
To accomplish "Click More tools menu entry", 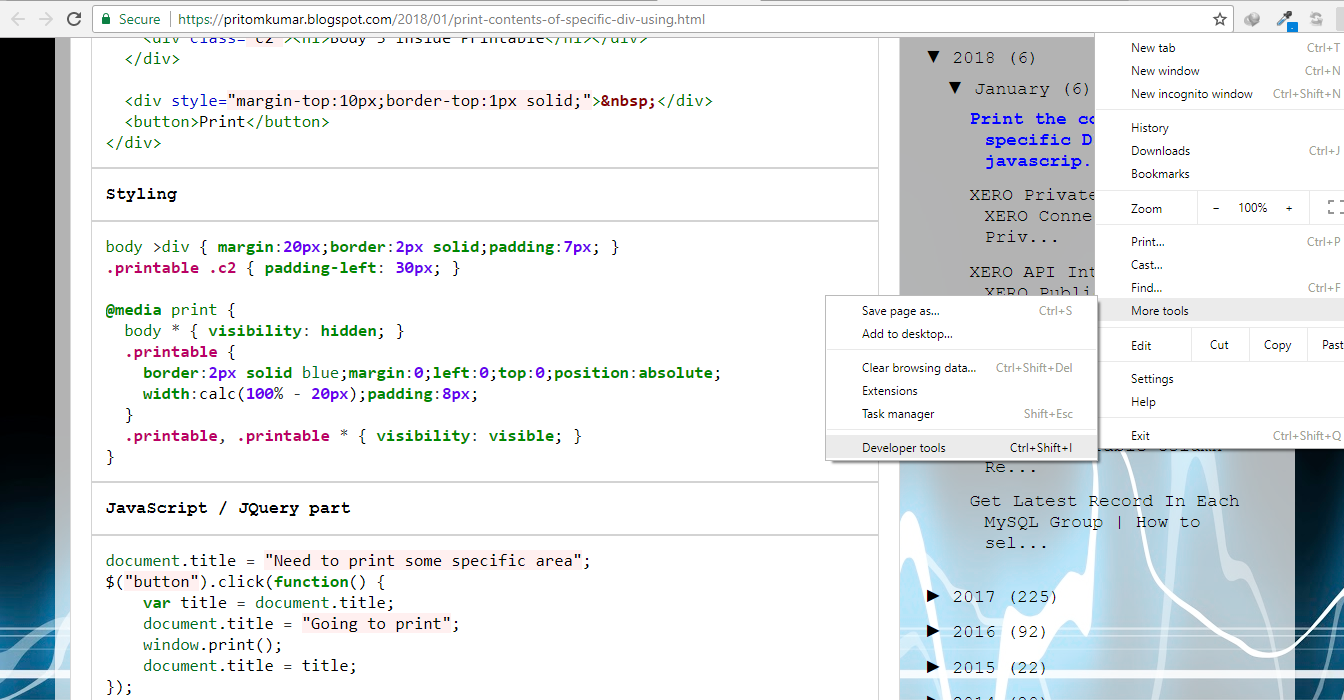I will click(1220, 311).
